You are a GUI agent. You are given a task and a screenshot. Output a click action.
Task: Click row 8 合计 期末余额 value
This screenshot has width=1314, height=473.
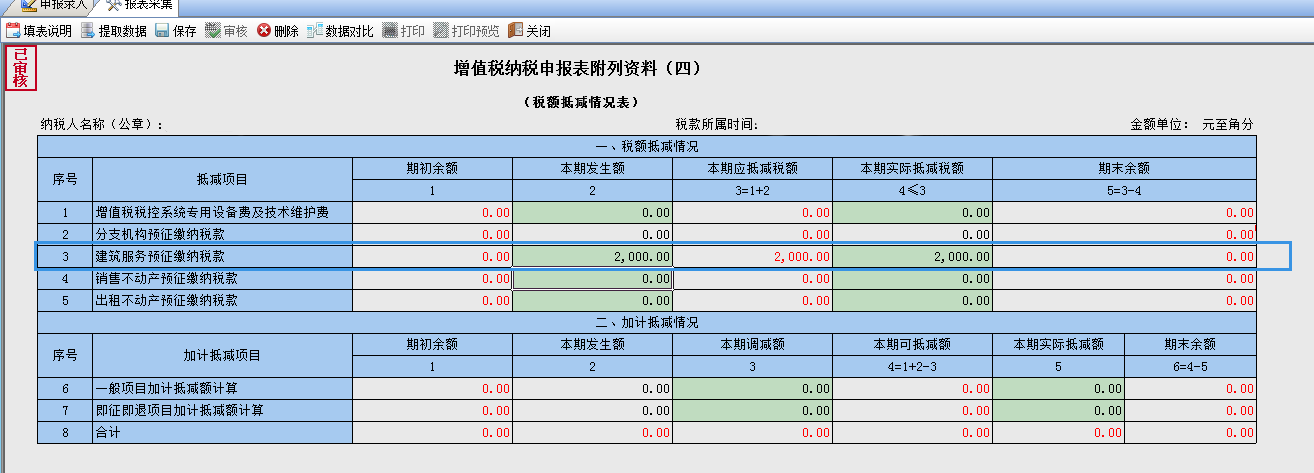(1190, 432)
